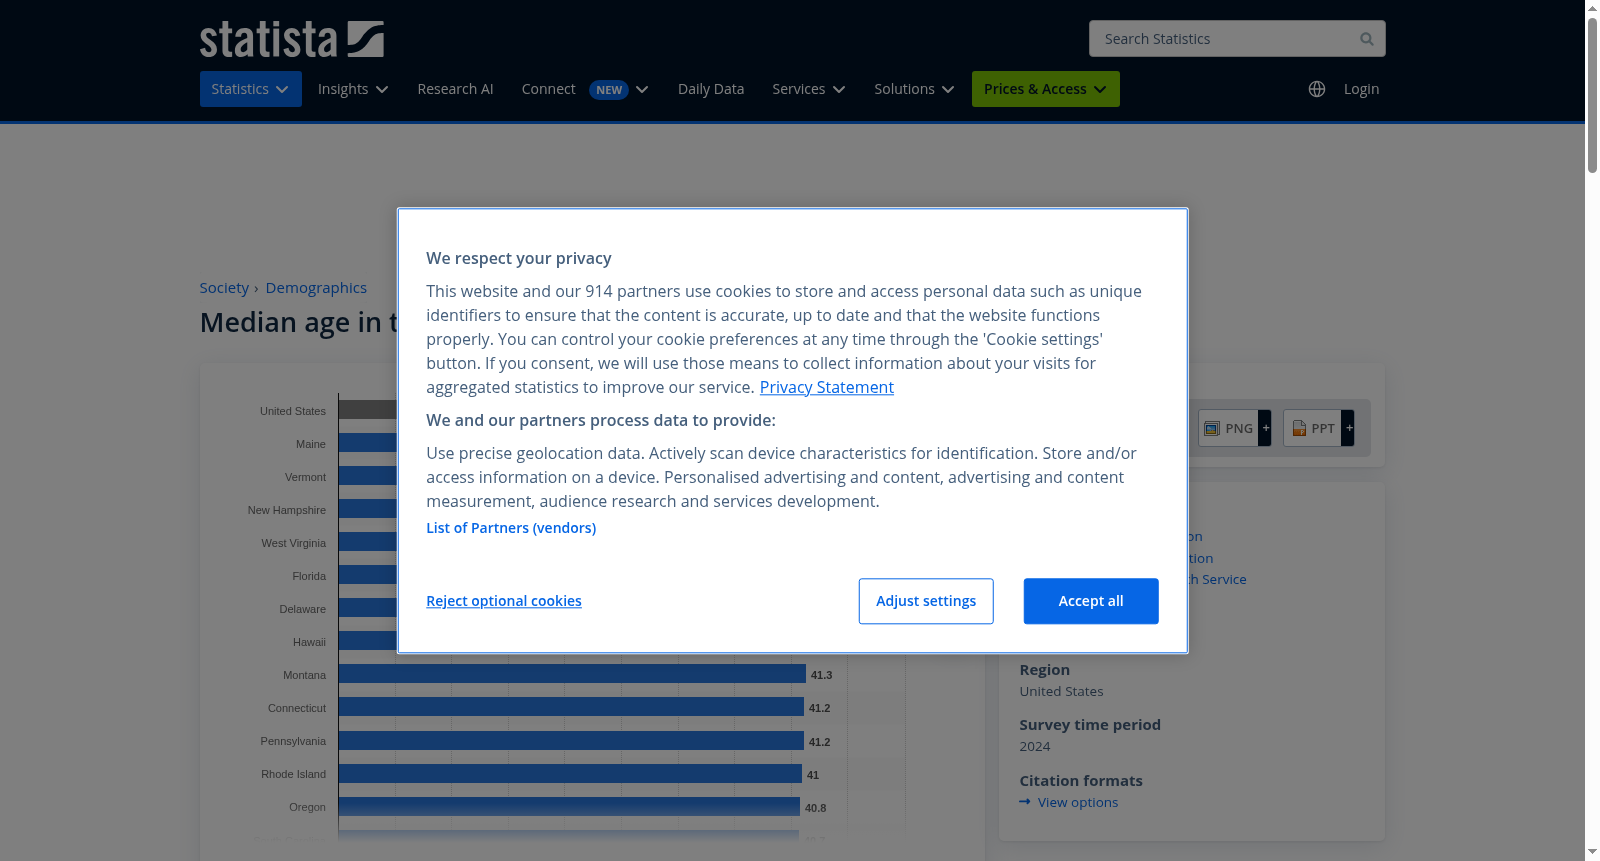Click the plus next to PPT
The image size is (1600, 861).
pyautogui.click(x=1349, y=428)
